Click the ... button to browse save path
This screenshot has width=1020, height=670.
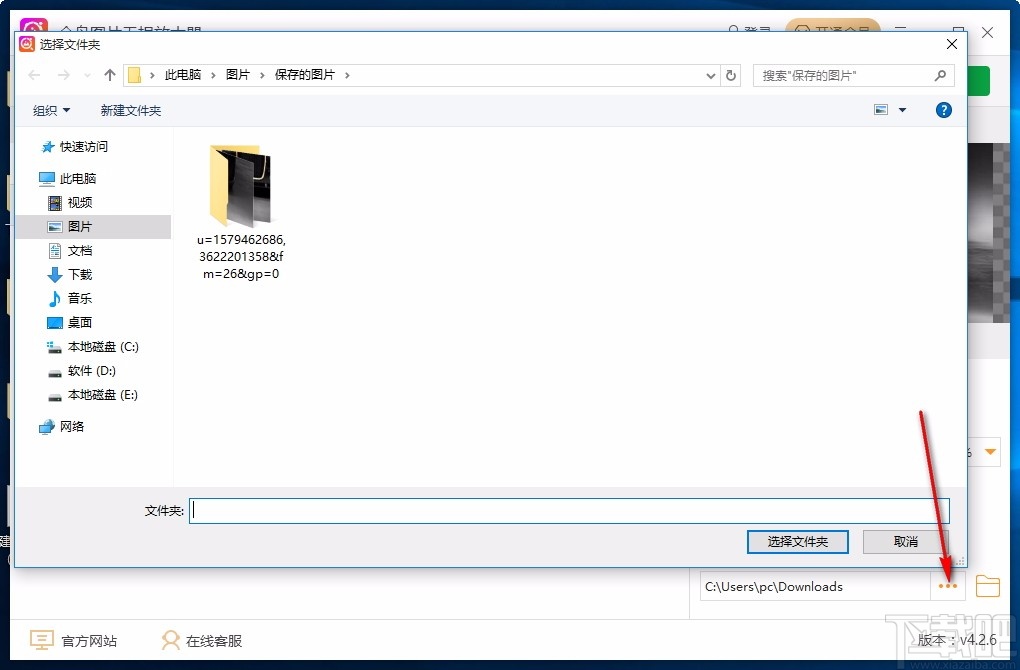[x=947, y=586]
